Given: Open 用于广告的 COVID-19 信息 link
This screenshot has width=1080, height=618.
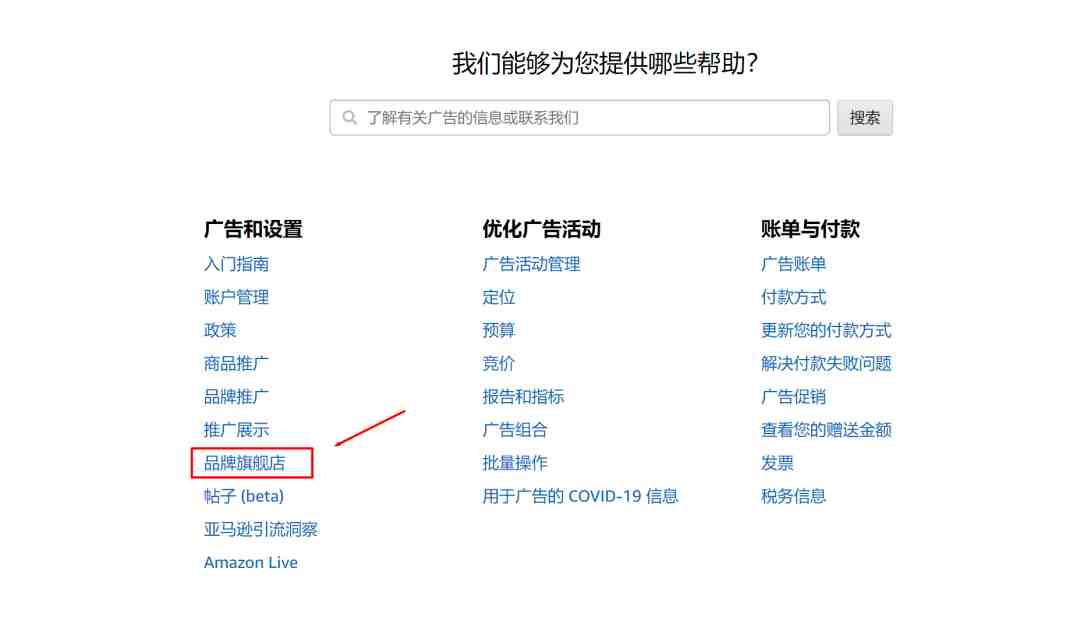Looking at the screenshot, I should point(580,496).
